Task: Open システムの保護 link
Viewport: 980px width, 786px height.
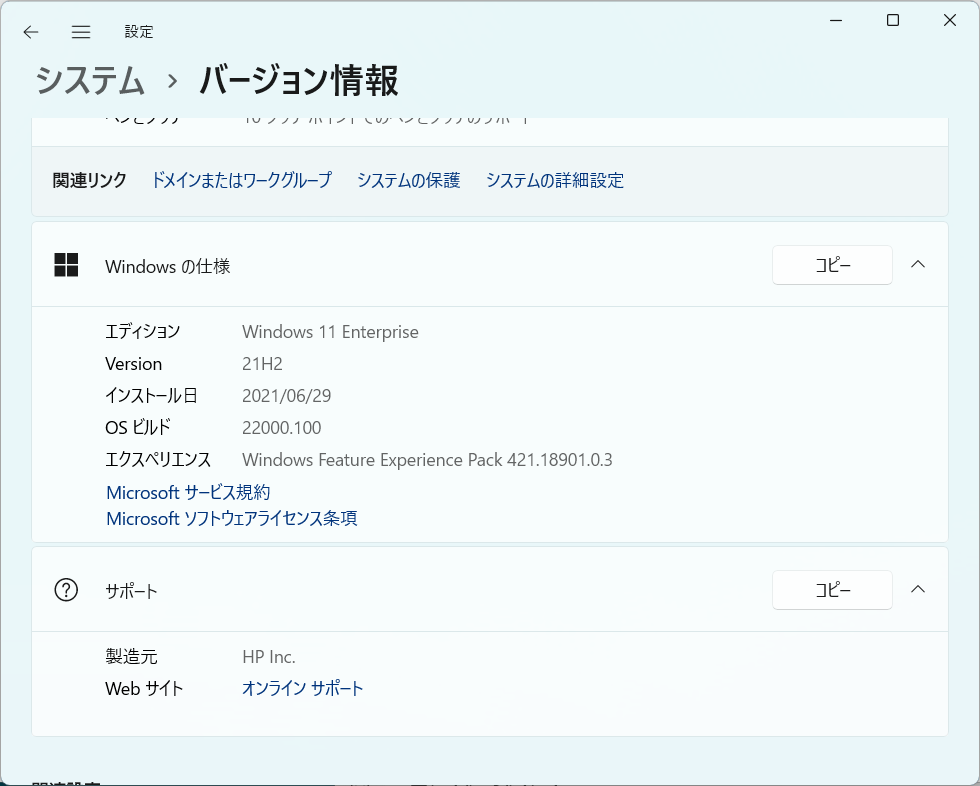Action: [x=409, y=181]
